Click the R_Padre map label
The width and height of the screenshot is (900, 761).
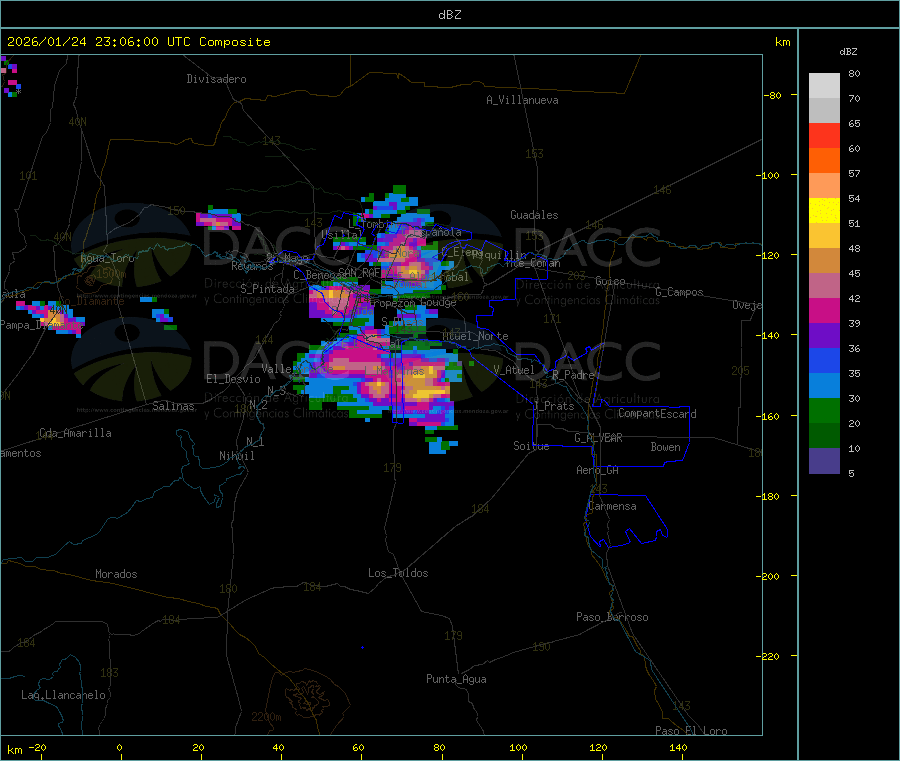[573, 375]
